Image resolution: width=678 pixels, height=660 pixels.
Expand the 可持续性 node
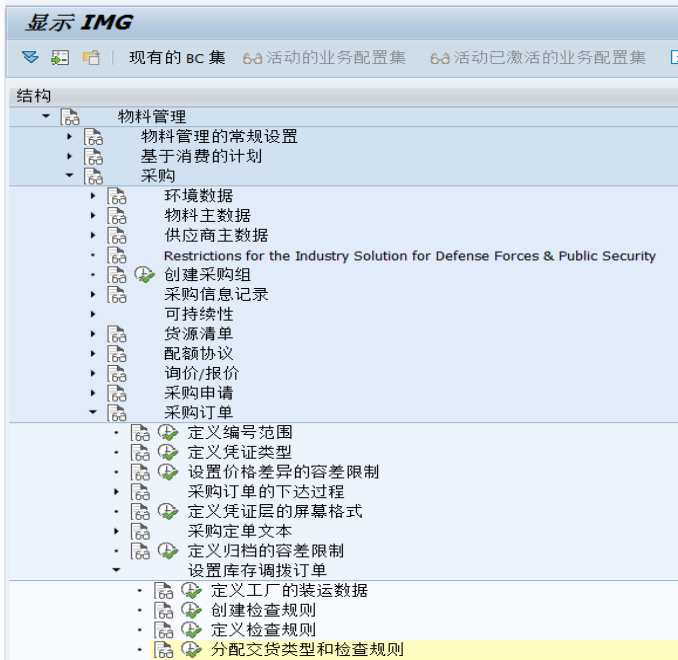tap(93, 314)
